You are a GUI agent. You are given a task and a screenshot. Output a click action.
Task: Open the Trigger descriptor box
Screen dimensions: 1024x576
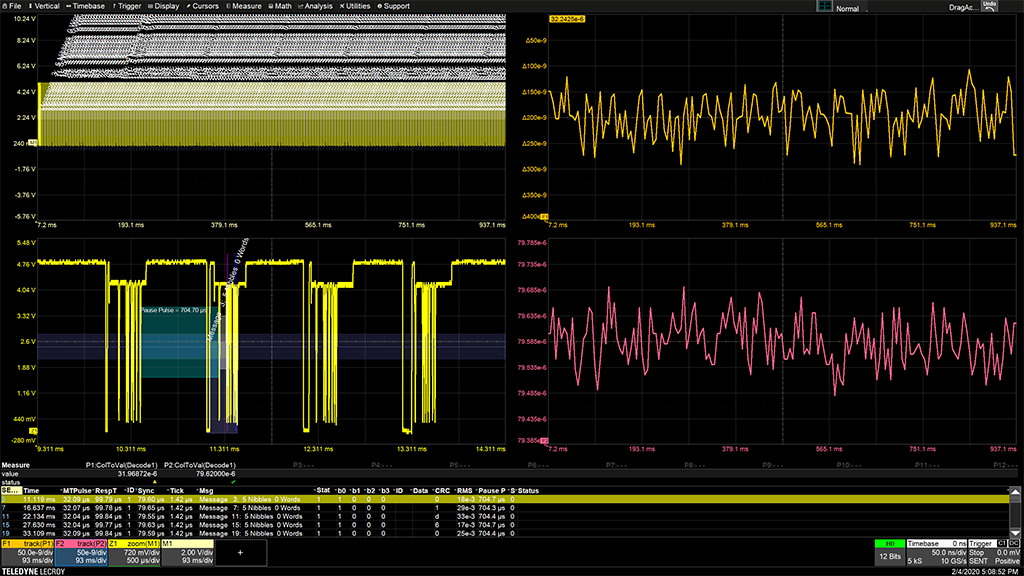tap(995, 552)
